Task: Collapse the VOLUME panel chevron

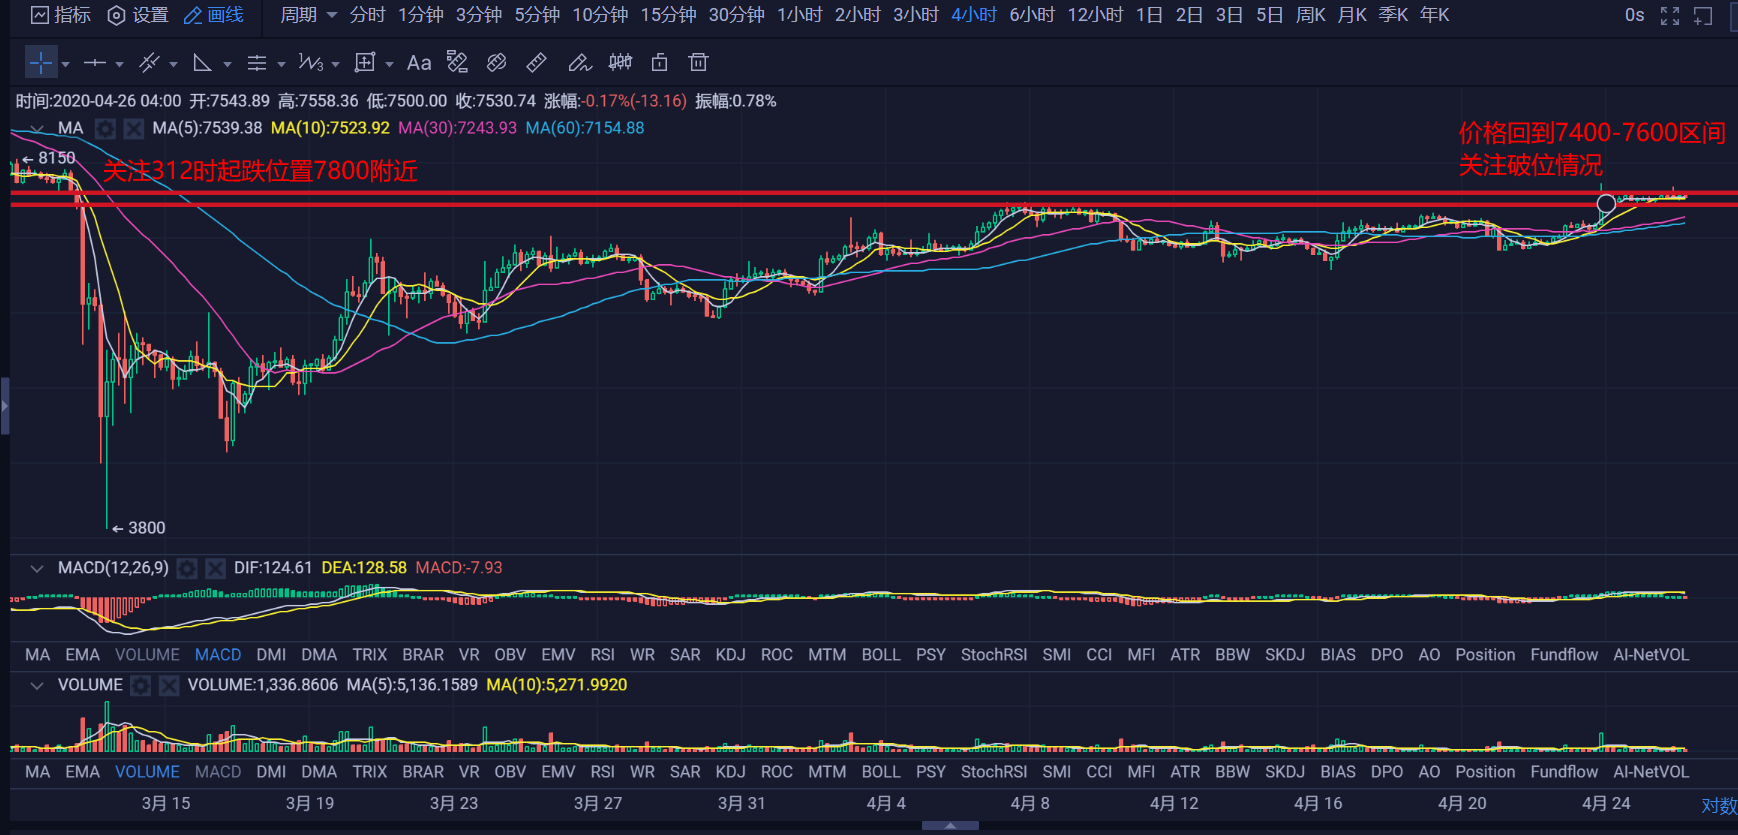Action: [37, 685]
